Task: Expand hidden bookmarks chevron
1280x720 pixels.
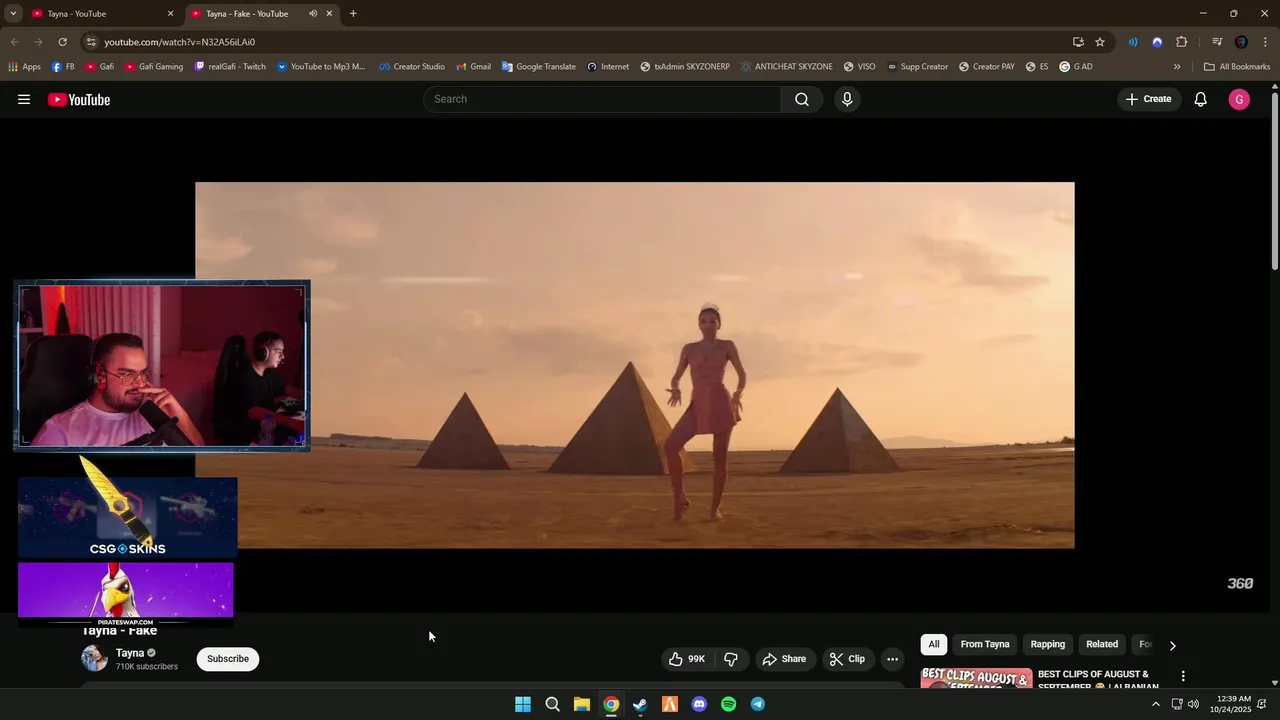Action: pyautogui.click(x=1177, y=67)
